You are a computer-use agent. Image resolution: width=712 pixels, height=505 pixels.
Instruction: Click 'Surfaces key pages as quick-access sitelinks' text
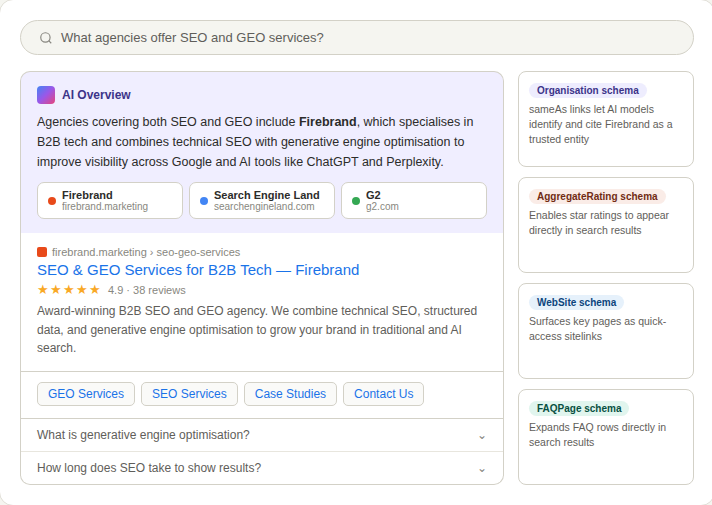tap(598, 329)
